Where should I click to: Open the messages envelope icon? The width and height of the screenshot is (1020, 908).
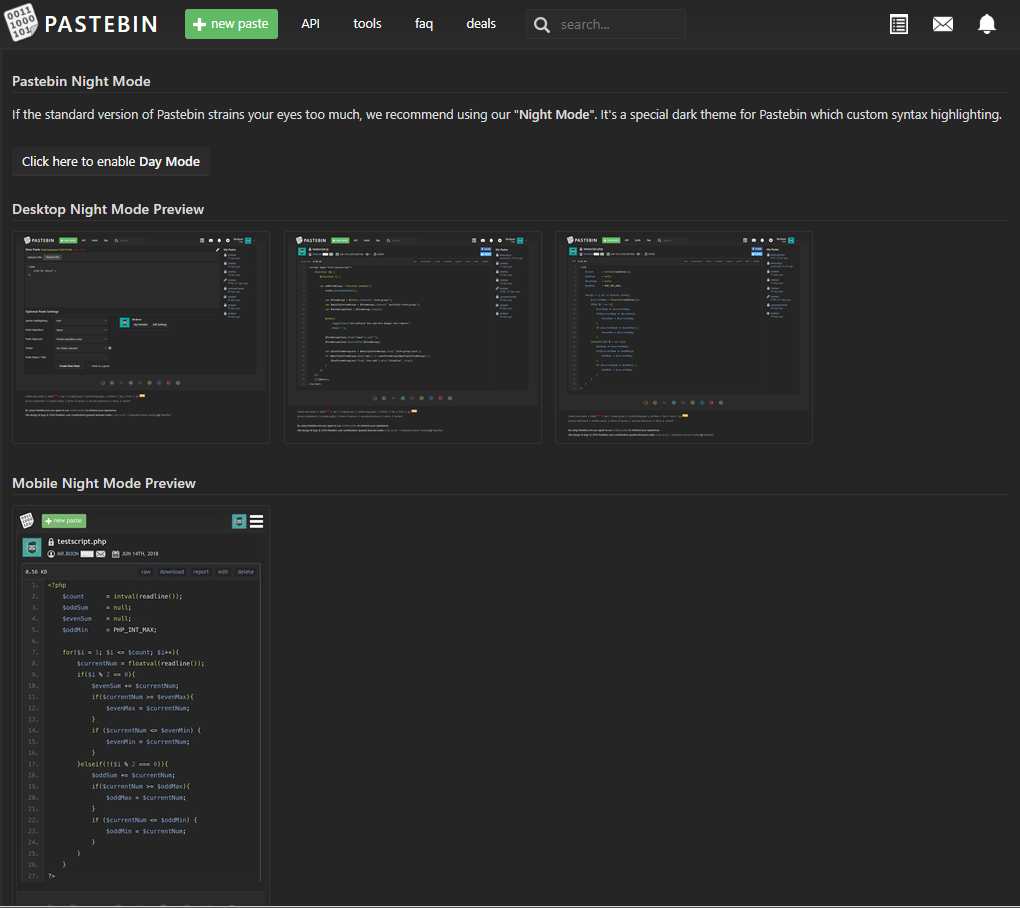tap(943, 24)
